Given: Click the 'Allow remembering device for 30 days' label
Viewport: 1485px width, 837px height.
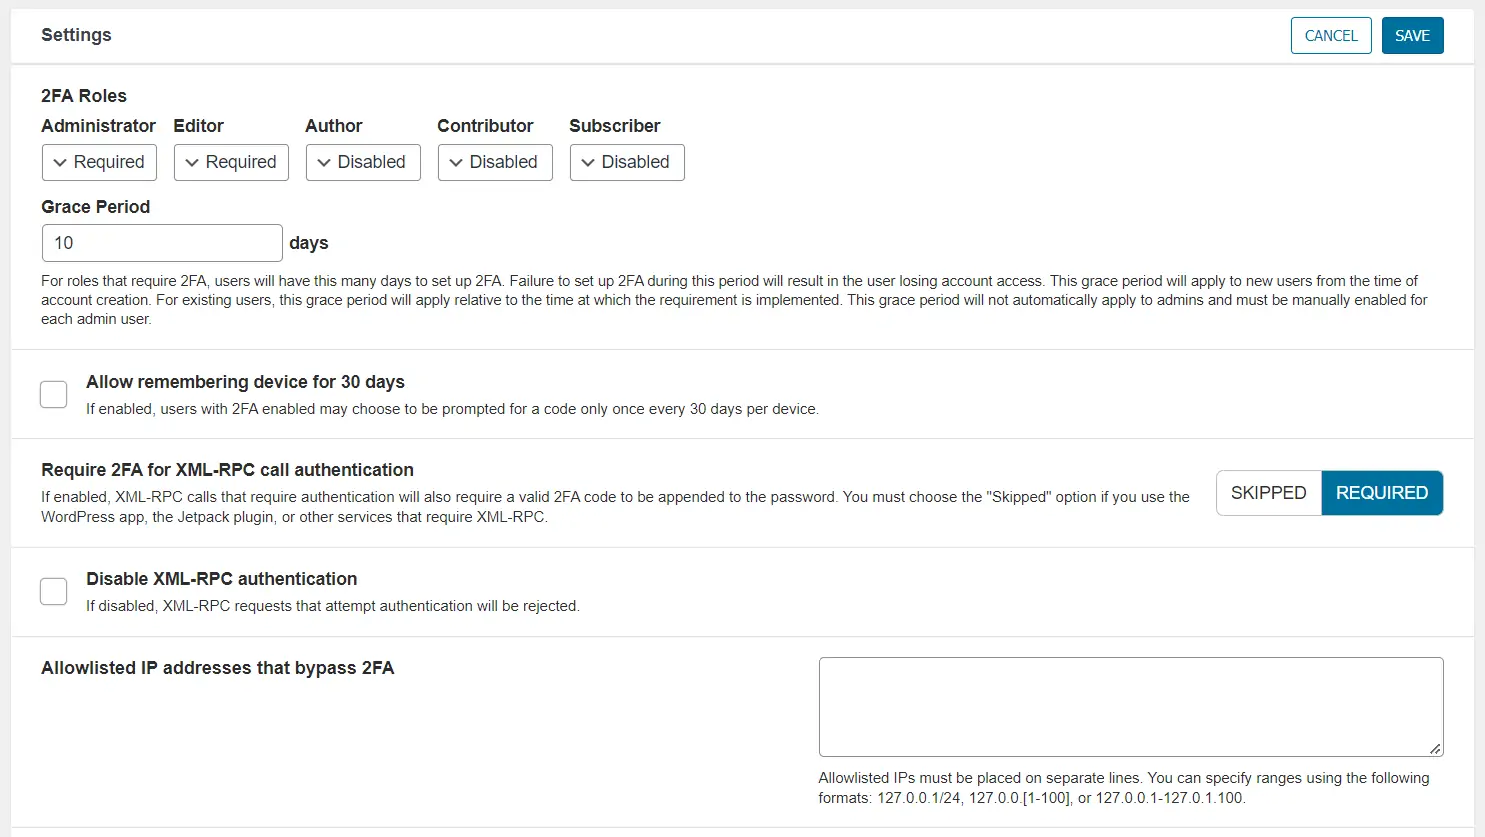Looking at the screenshot, I should (x=245, y=382).
